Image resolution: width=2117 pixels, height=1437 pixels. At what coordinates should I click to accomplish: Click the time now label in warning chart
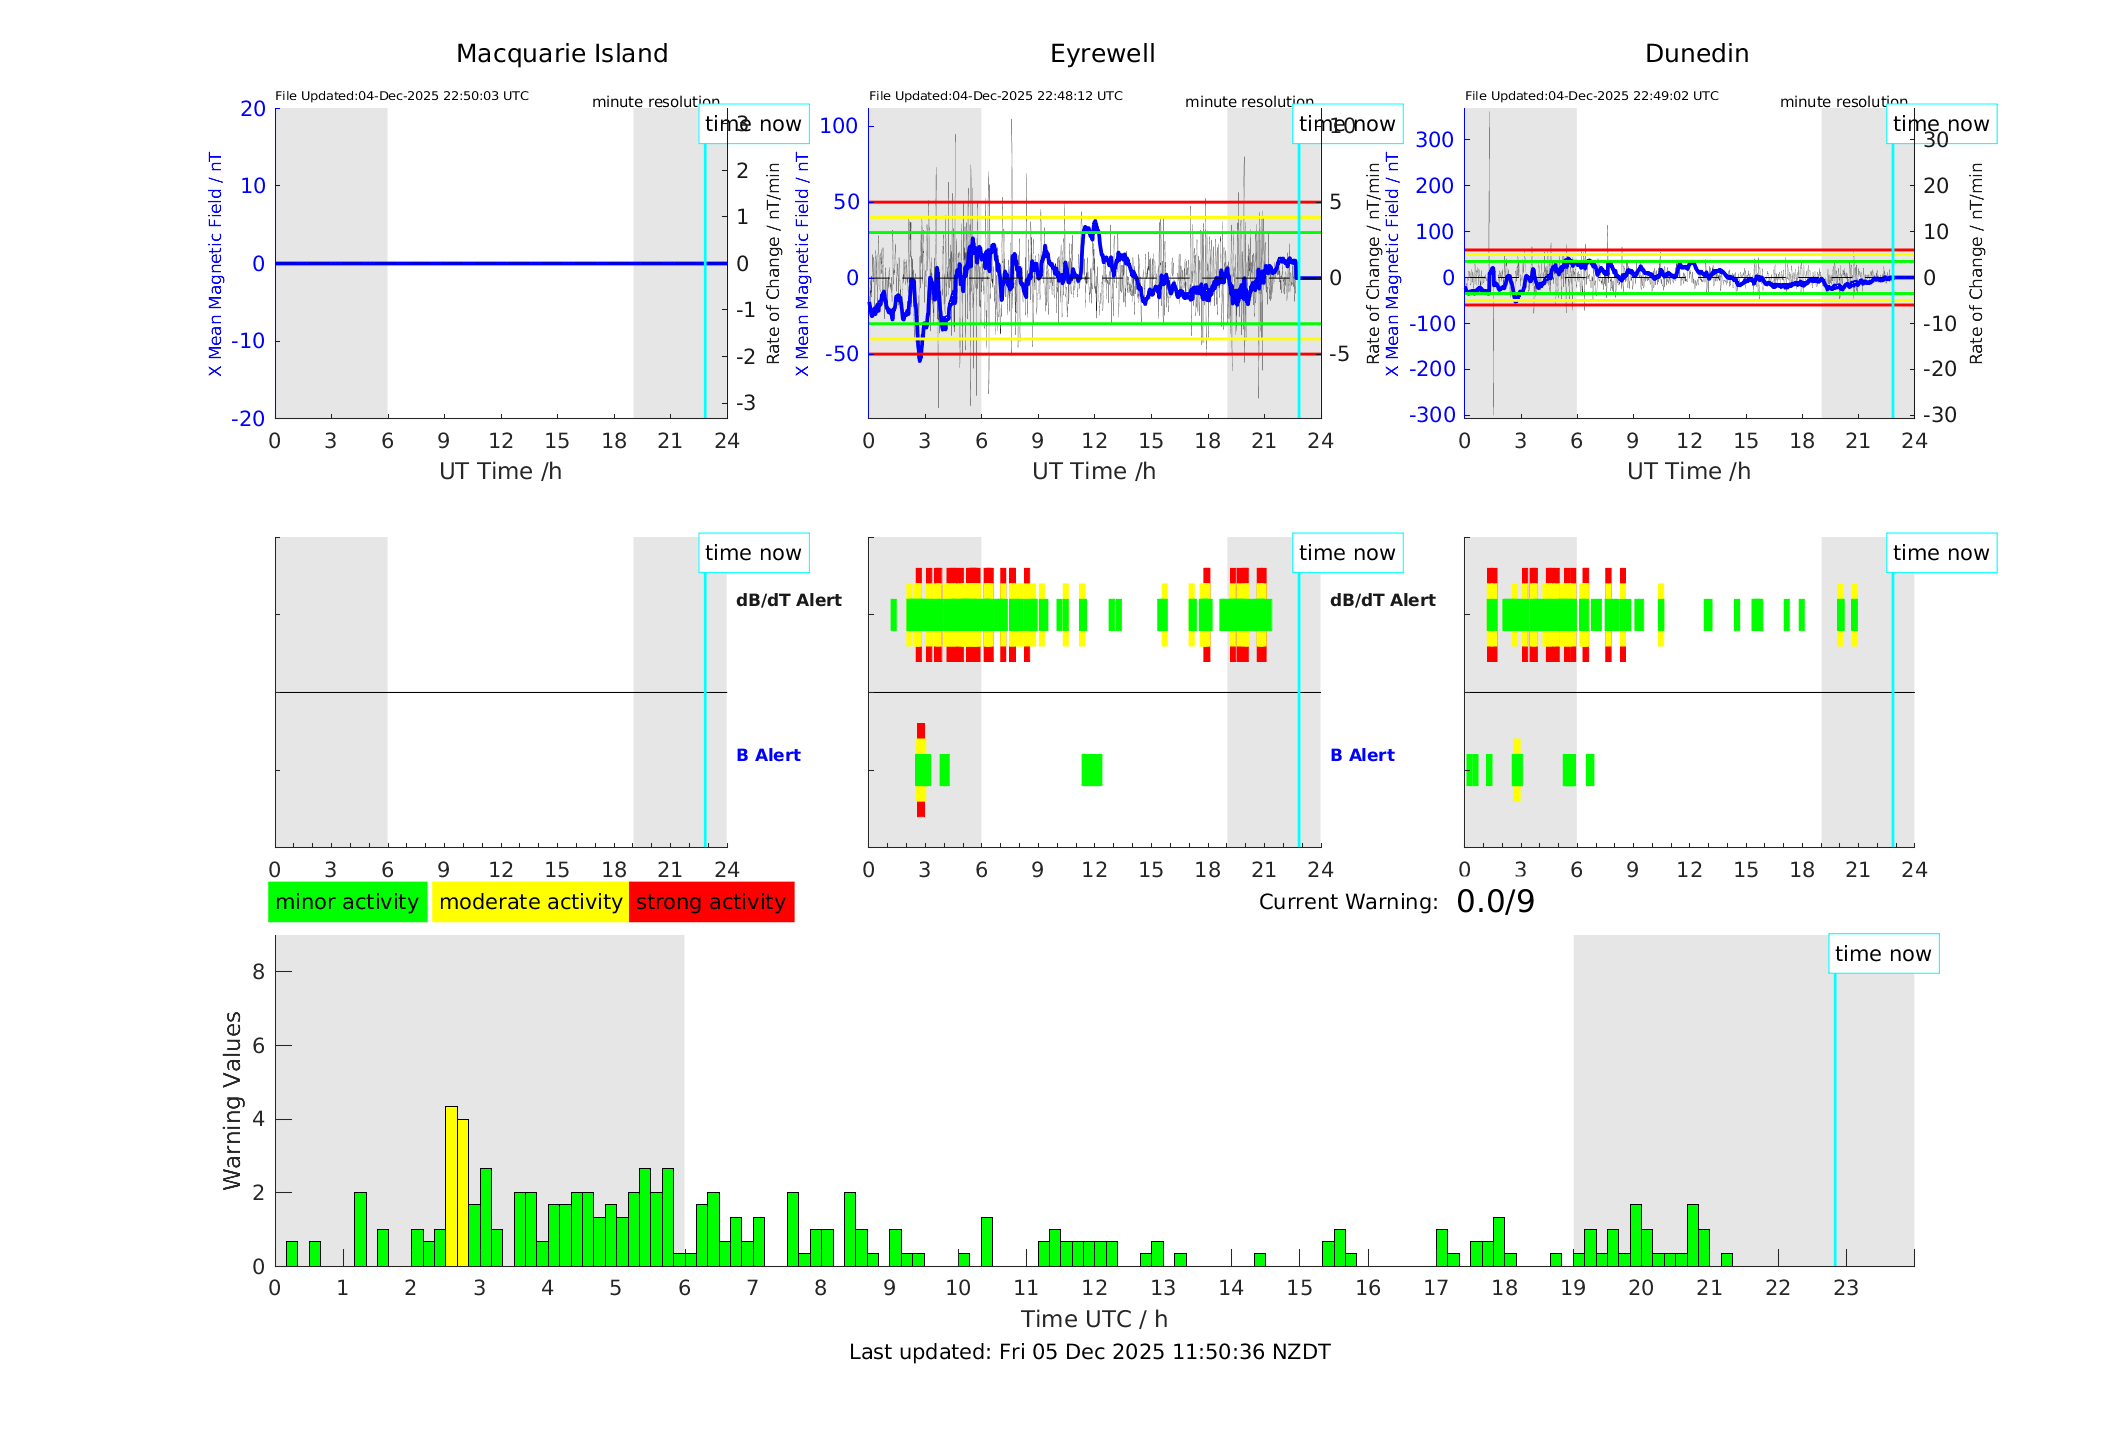point(1883,954)
